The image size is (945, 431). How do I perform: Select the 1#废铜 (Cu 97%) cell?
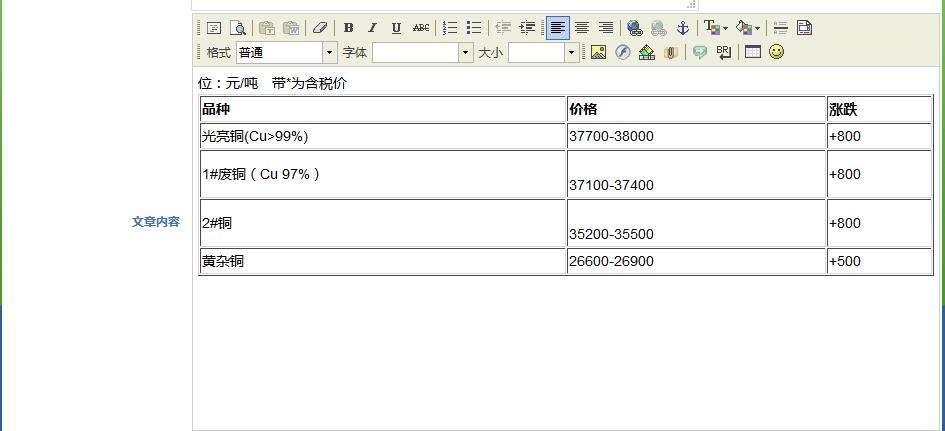(x=383, y=174)
